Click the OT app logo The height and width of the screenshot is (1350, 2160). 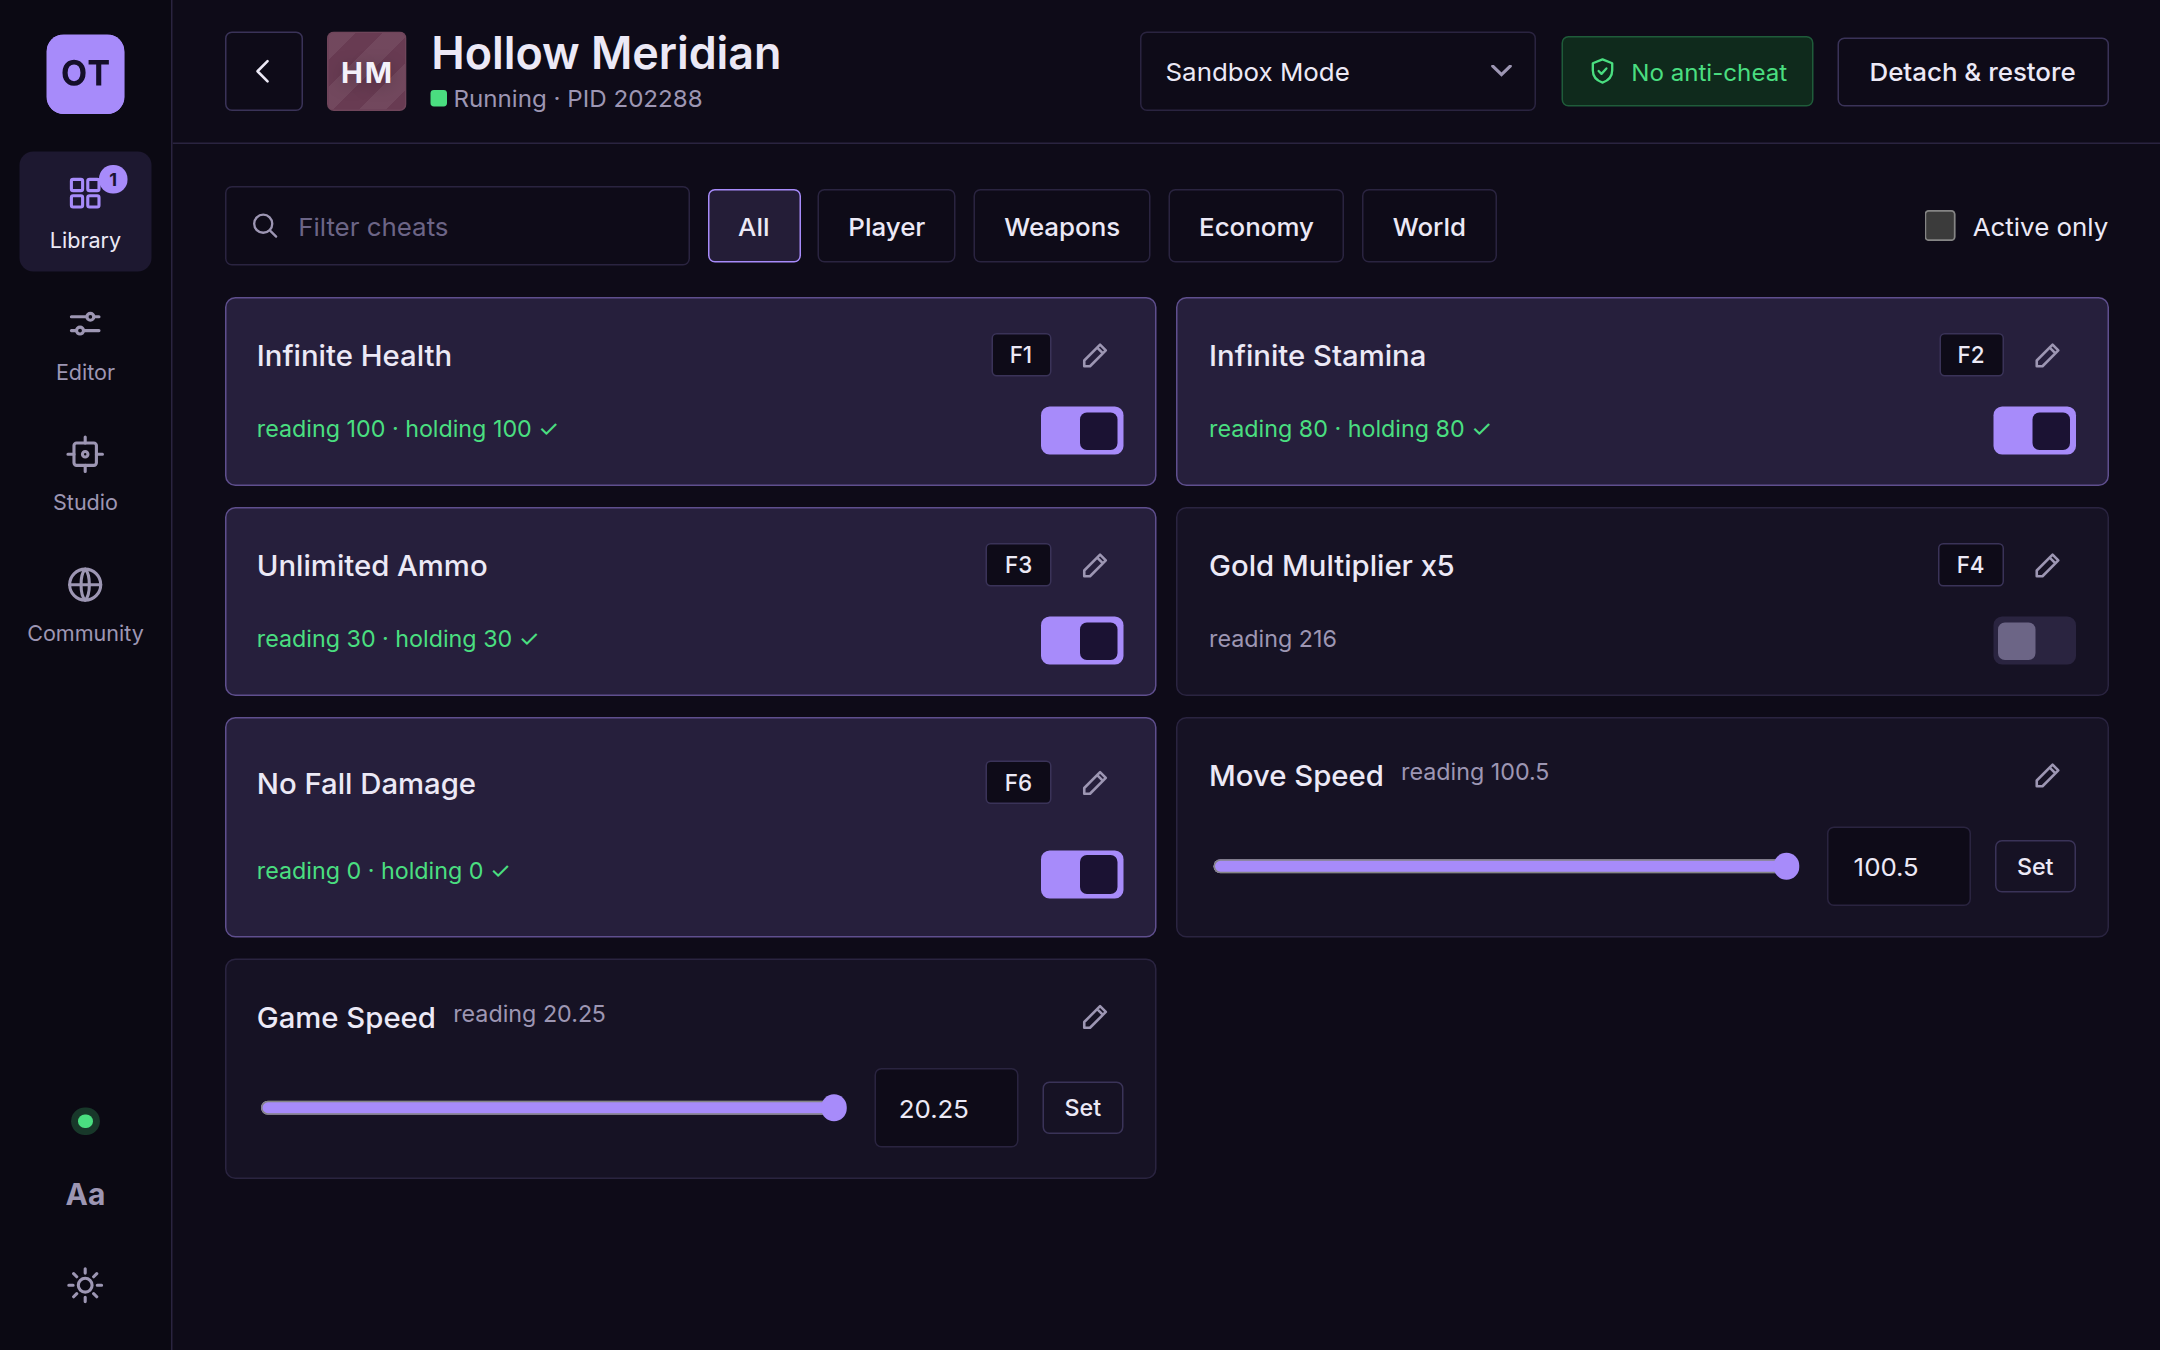(85, 73)
